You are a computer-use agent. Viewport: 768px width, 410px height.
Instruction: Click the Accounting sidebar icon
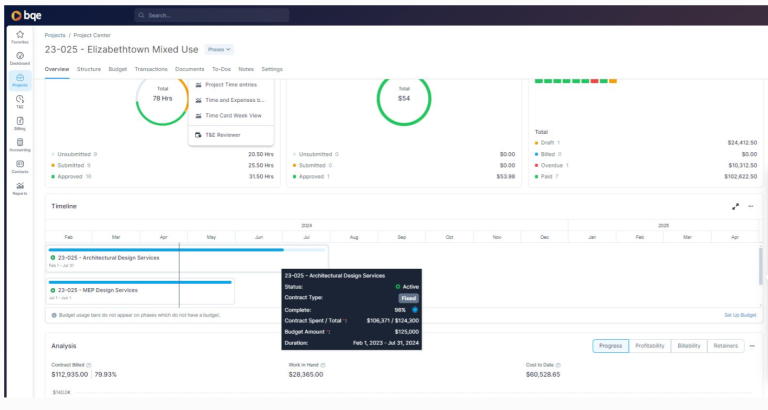[x=20, y=146]
